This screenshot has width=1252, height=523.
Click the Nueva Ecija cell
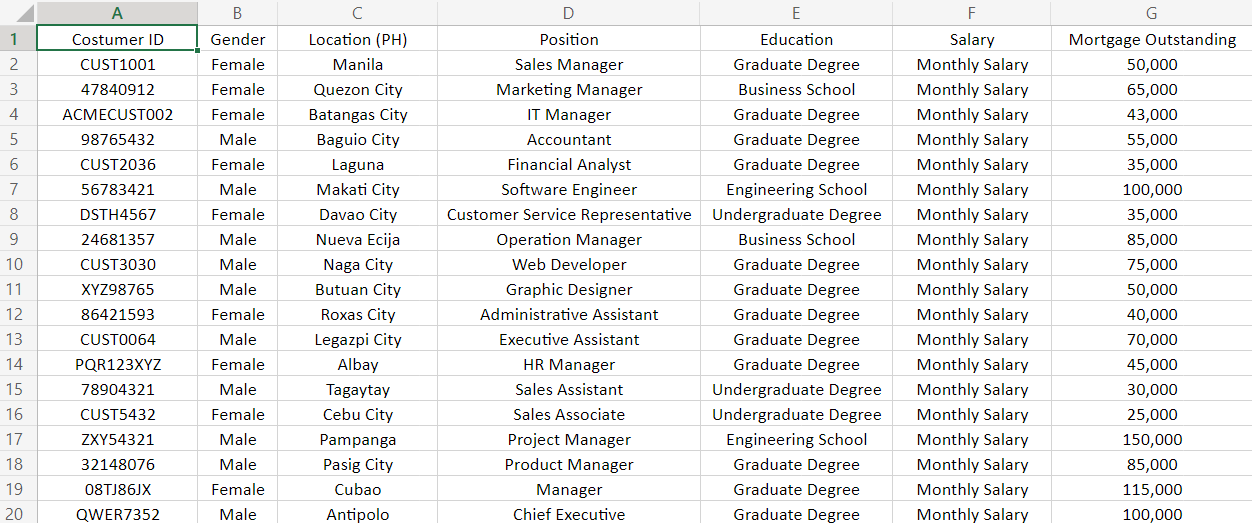tap(358, 240)
